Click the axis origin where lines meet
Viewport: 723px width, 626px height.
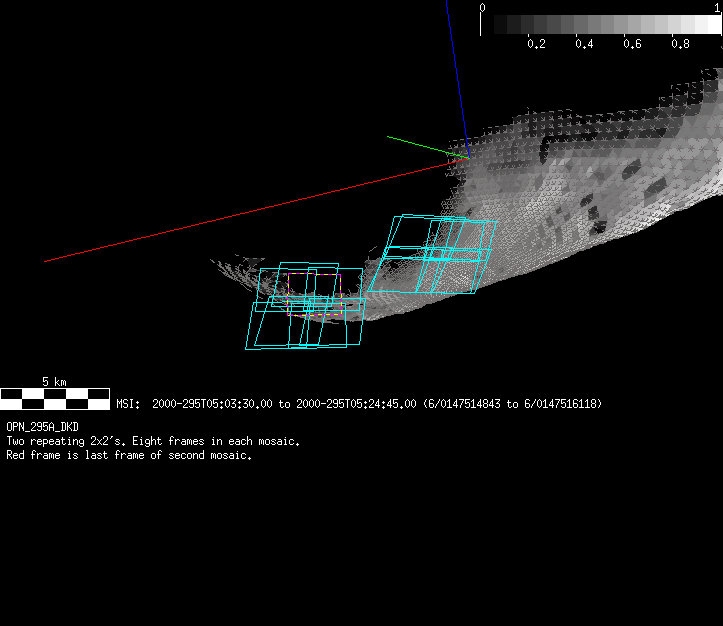[463, 155]
